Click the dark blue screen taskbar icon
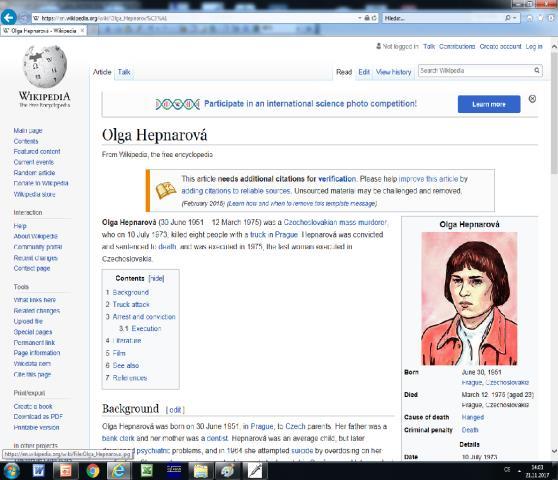558x480 pixels. click(174, 471)
